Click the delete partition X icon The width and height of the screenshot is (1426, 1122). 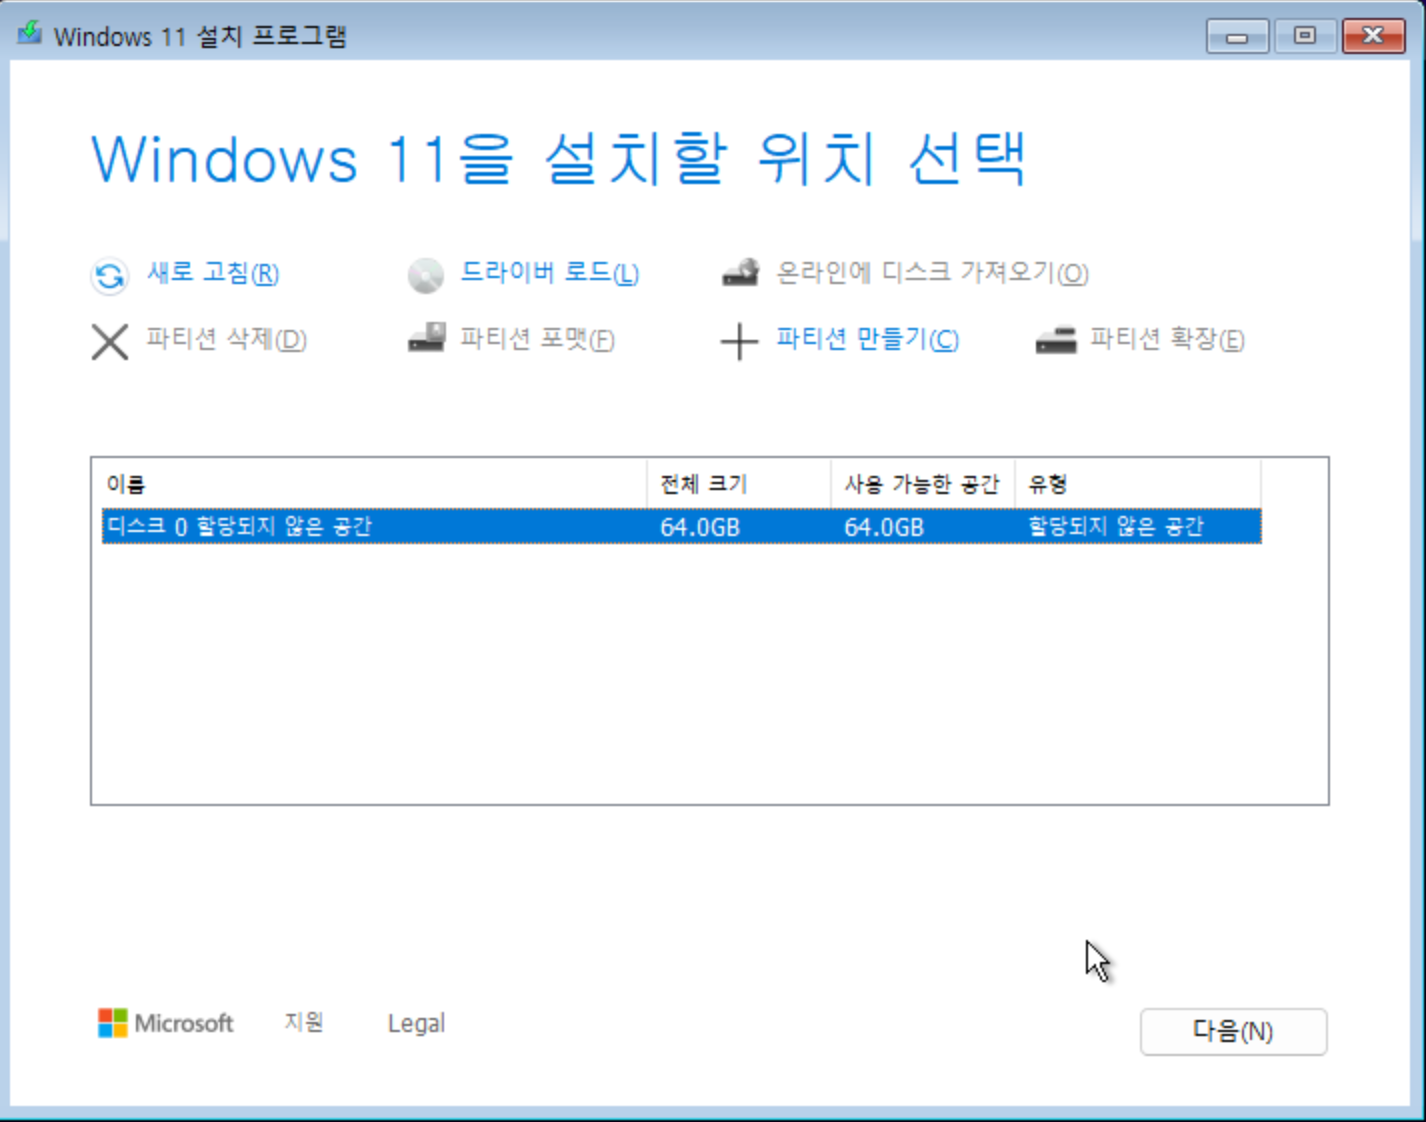[x=110, y=341]
